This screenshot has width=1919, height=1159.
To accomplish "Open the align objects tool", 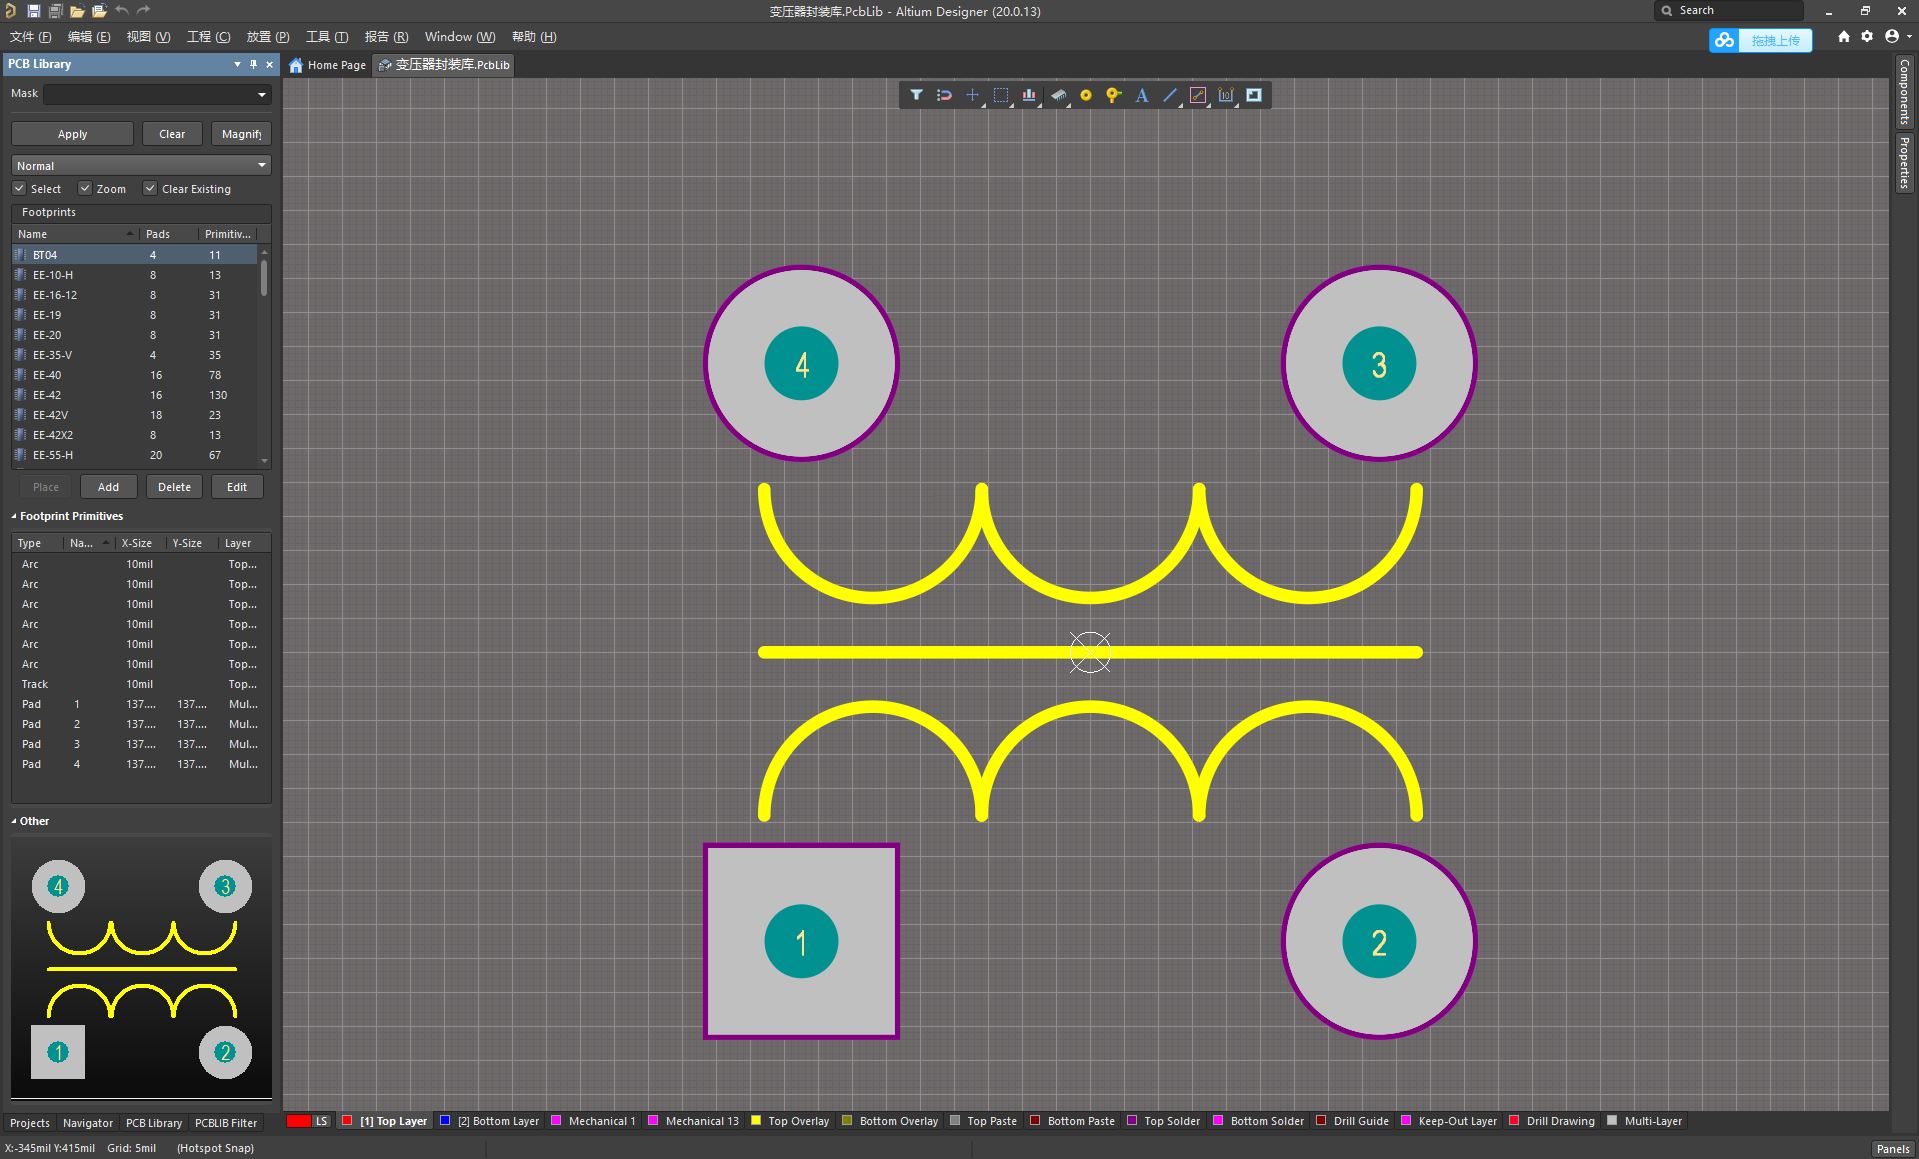I will [1028, 95].
